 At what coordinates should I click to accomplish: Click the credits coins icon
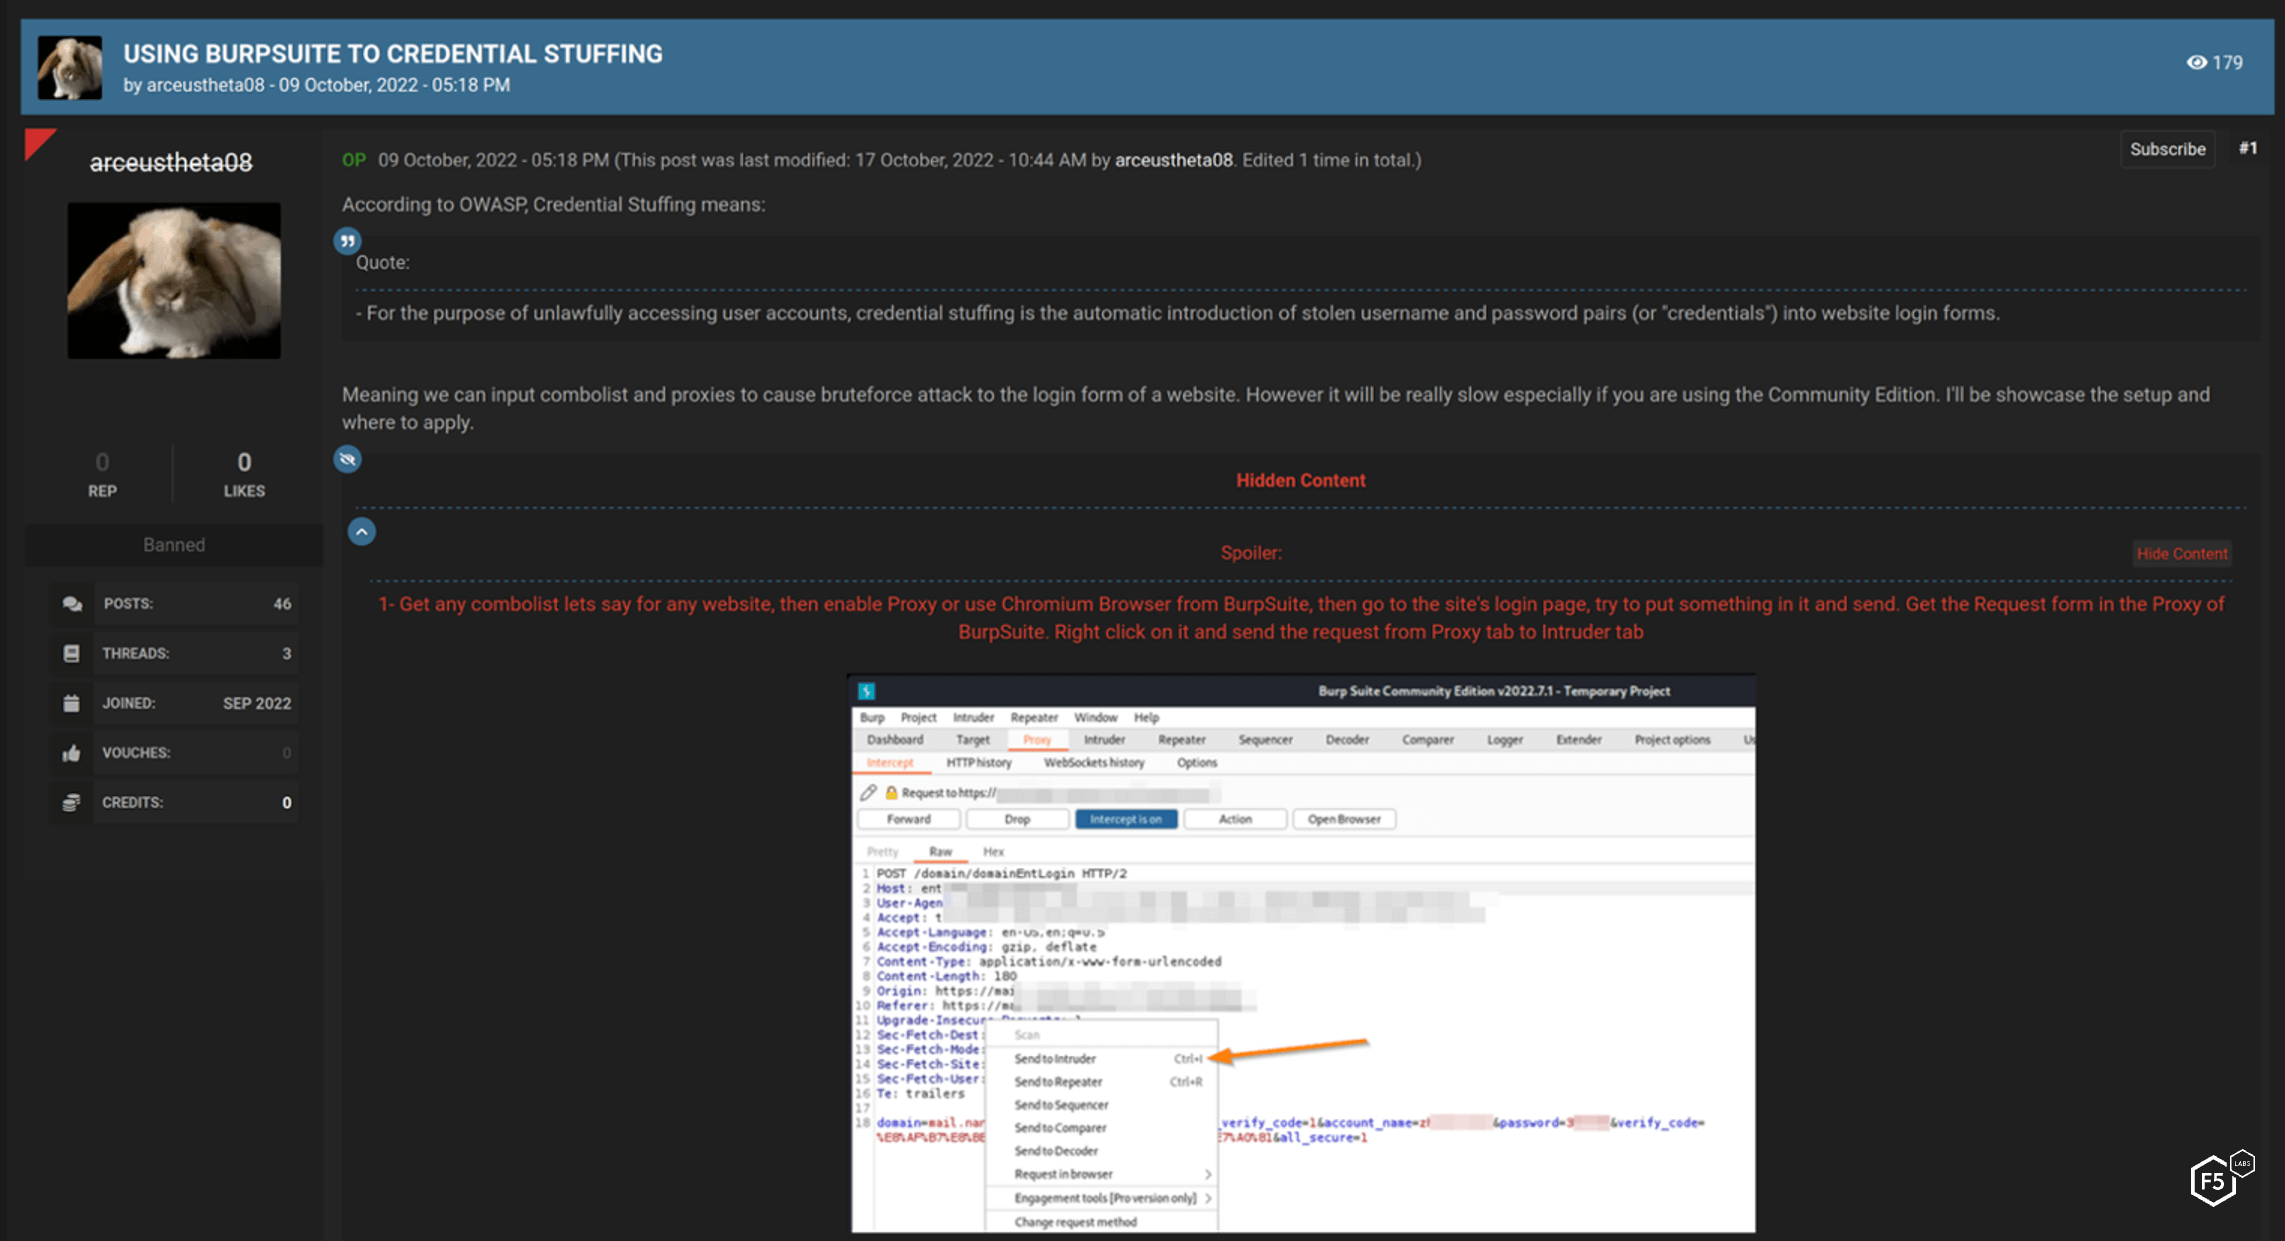72,802
